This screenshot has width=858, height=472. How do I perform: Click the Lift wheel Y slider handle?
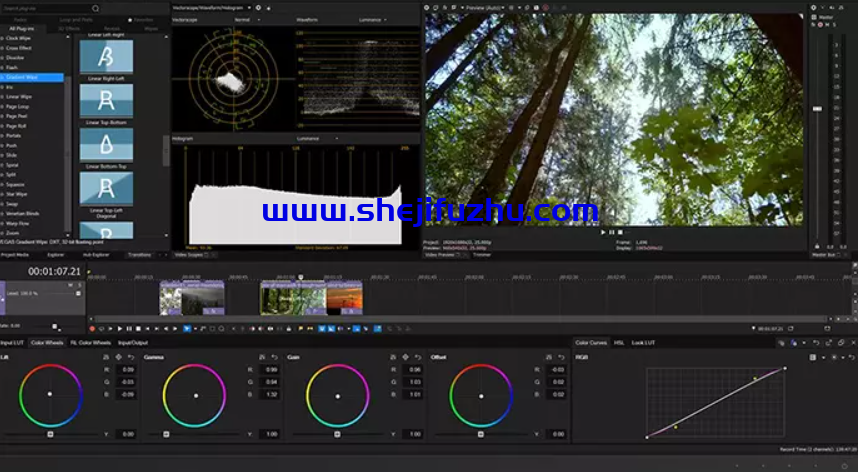[x=50, y=434]
